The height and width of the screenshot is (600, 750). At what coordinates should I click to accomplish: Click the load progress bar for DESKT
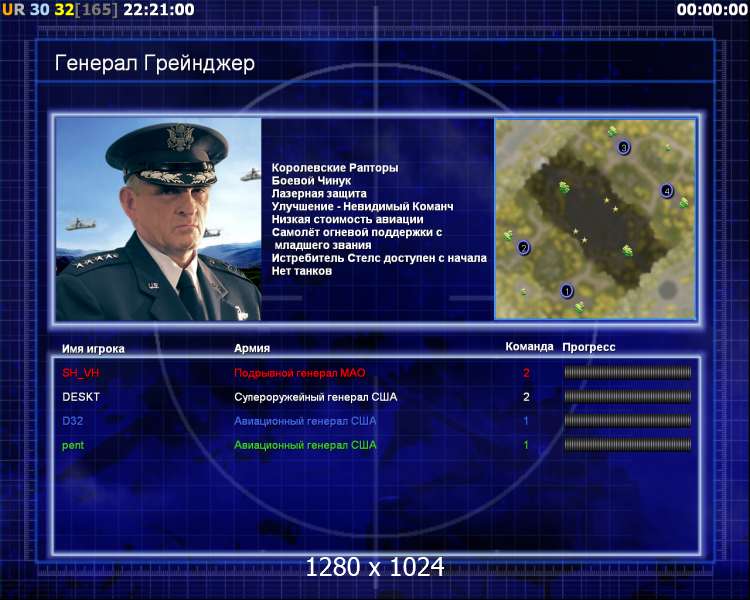pyautogui.click(x=628, y=396)
